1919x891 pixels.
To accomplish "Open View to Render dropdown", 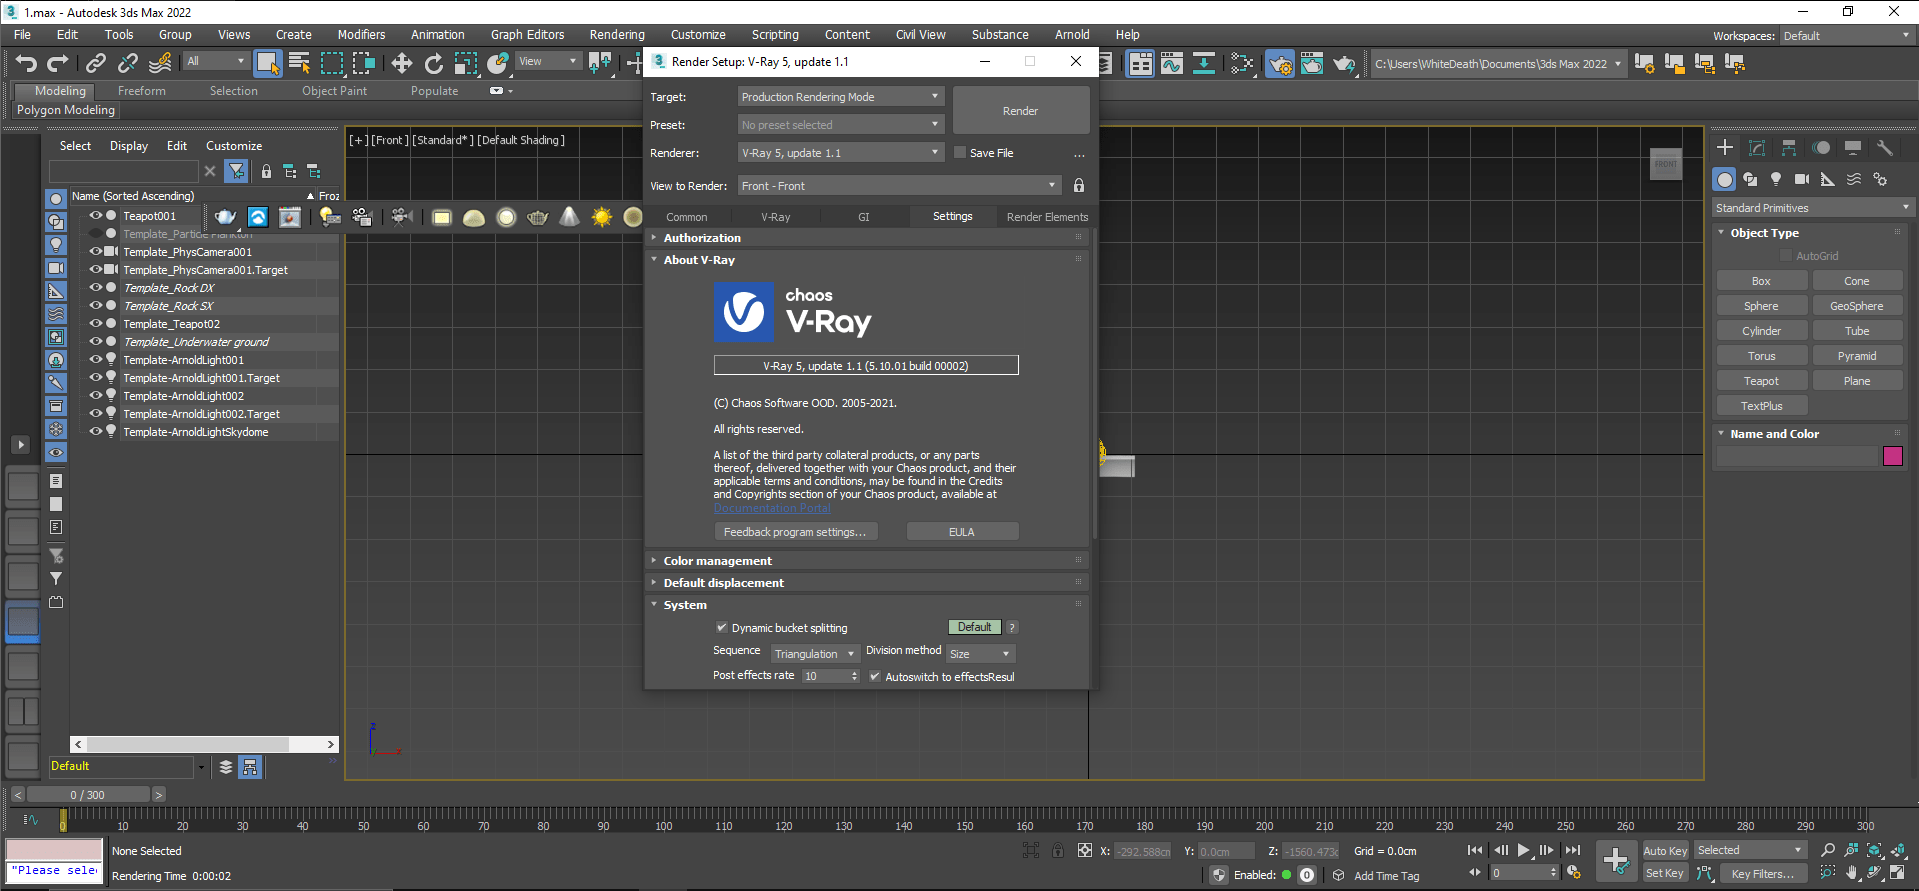I will 899,186.
